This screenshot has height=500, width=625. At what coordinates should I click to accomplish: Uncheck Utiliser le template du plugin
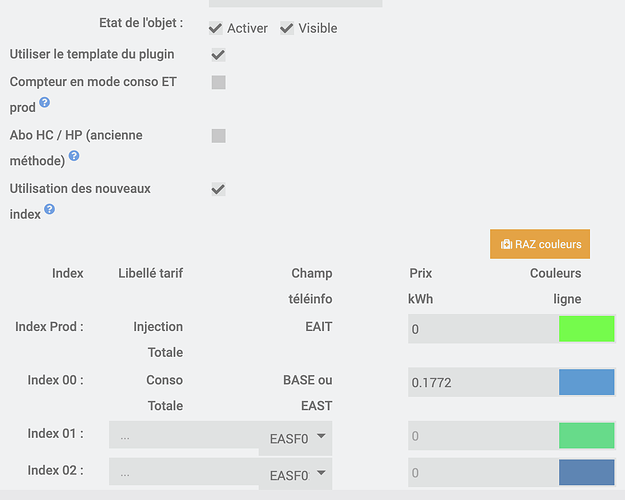pos(218,55)
